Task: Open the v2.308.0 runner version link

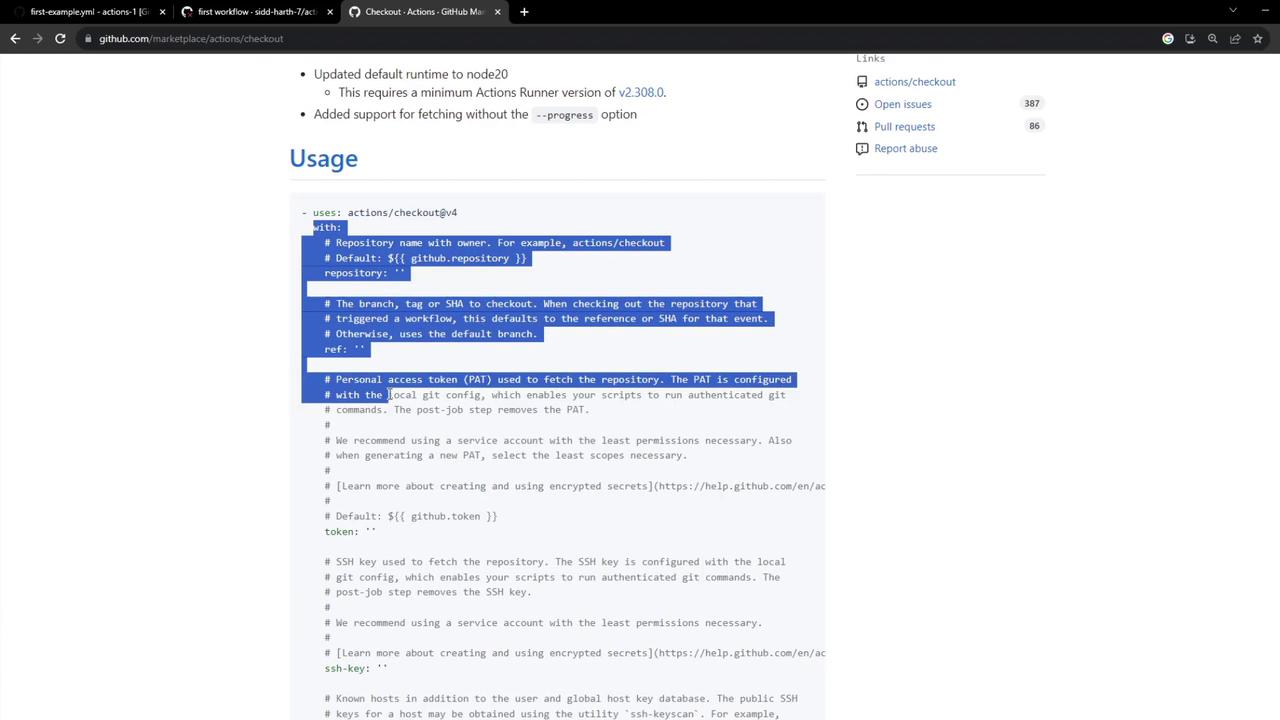Action: (x=641, y=92)
